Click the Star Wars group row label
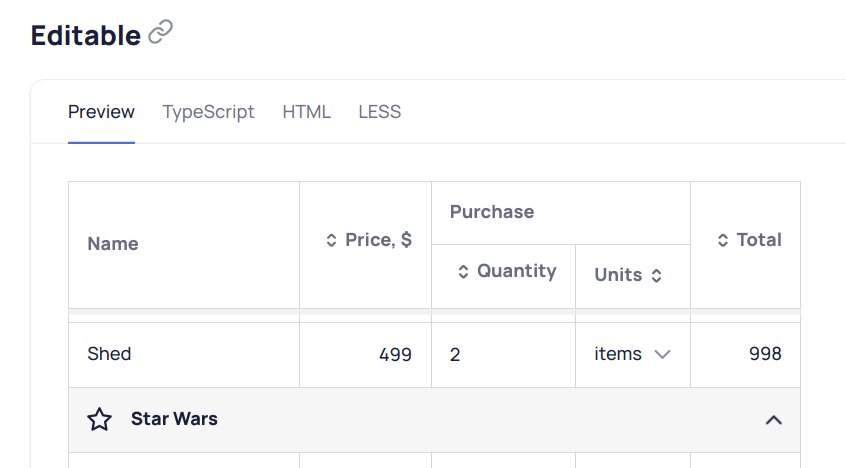The image size is (846, 468). [x=174, y=419]
